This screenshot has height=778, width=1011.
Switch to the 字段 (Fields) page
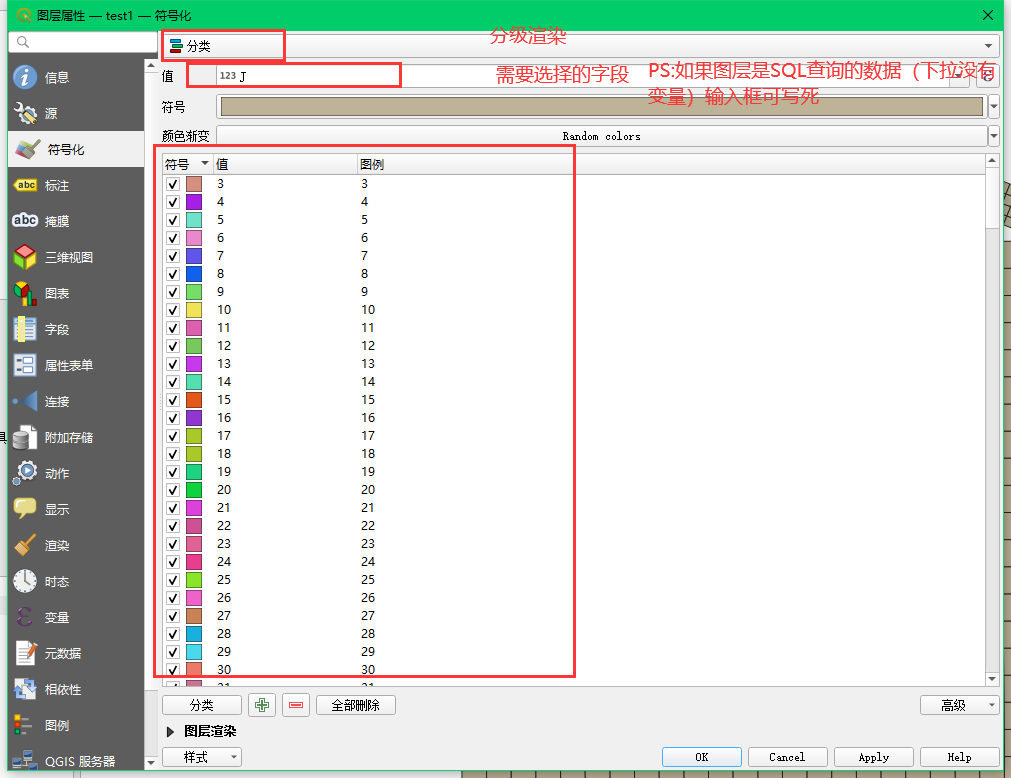56,330
